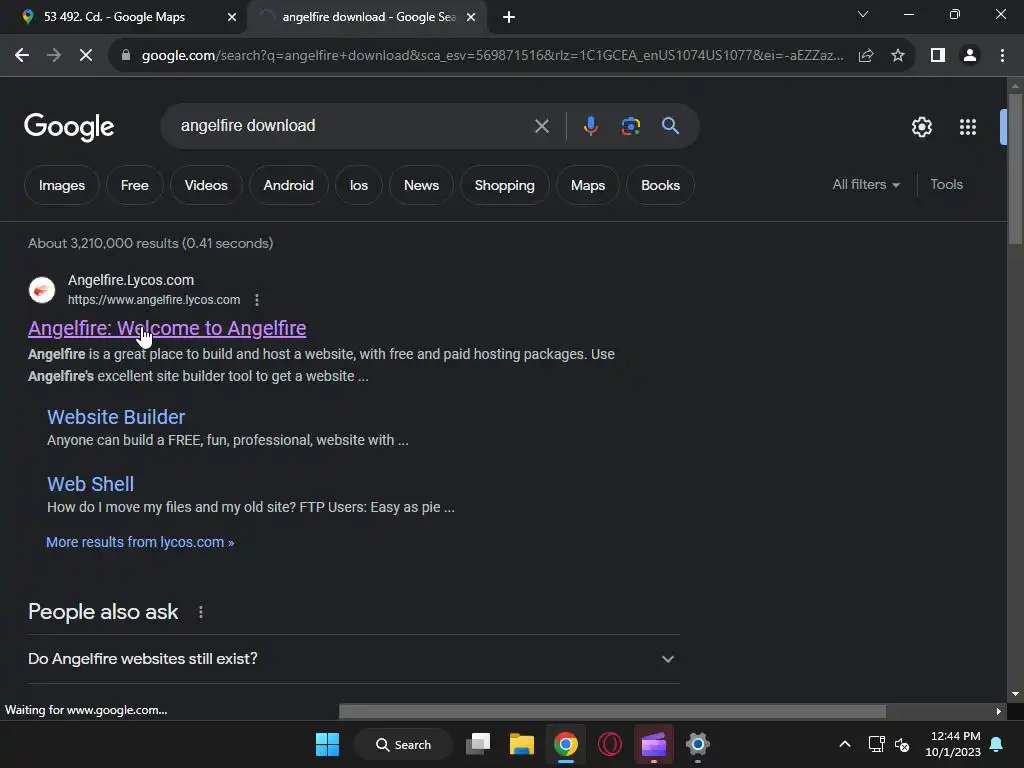
Task: Start voice search with microphone
Action: tap(590, 126)
